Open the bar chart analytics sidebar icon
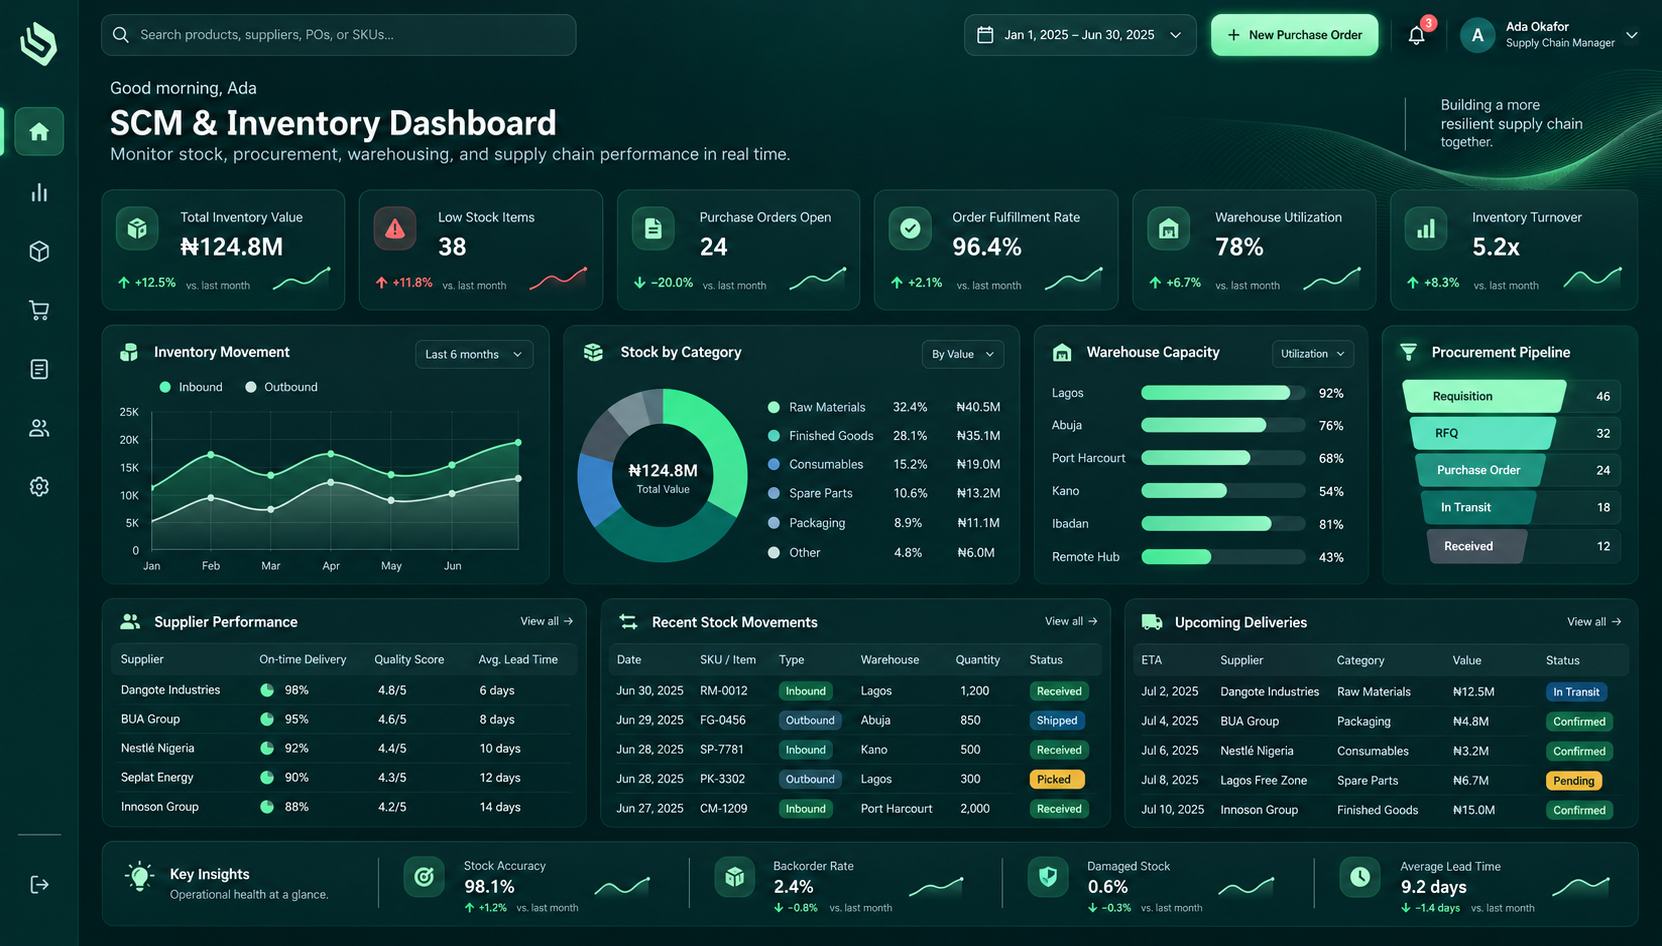 (x=39, y=192)
